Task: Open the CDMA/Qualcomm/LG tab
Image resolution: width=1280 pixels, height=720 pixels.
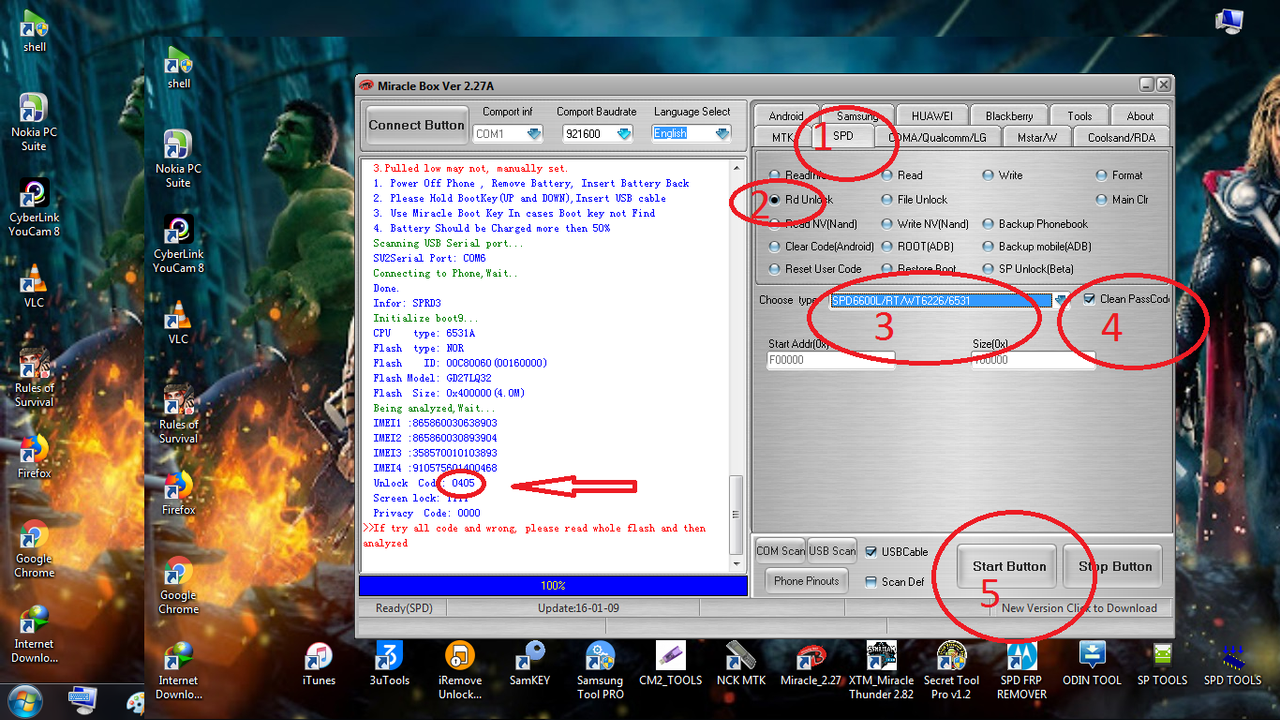Action: [x=938, y=137]
